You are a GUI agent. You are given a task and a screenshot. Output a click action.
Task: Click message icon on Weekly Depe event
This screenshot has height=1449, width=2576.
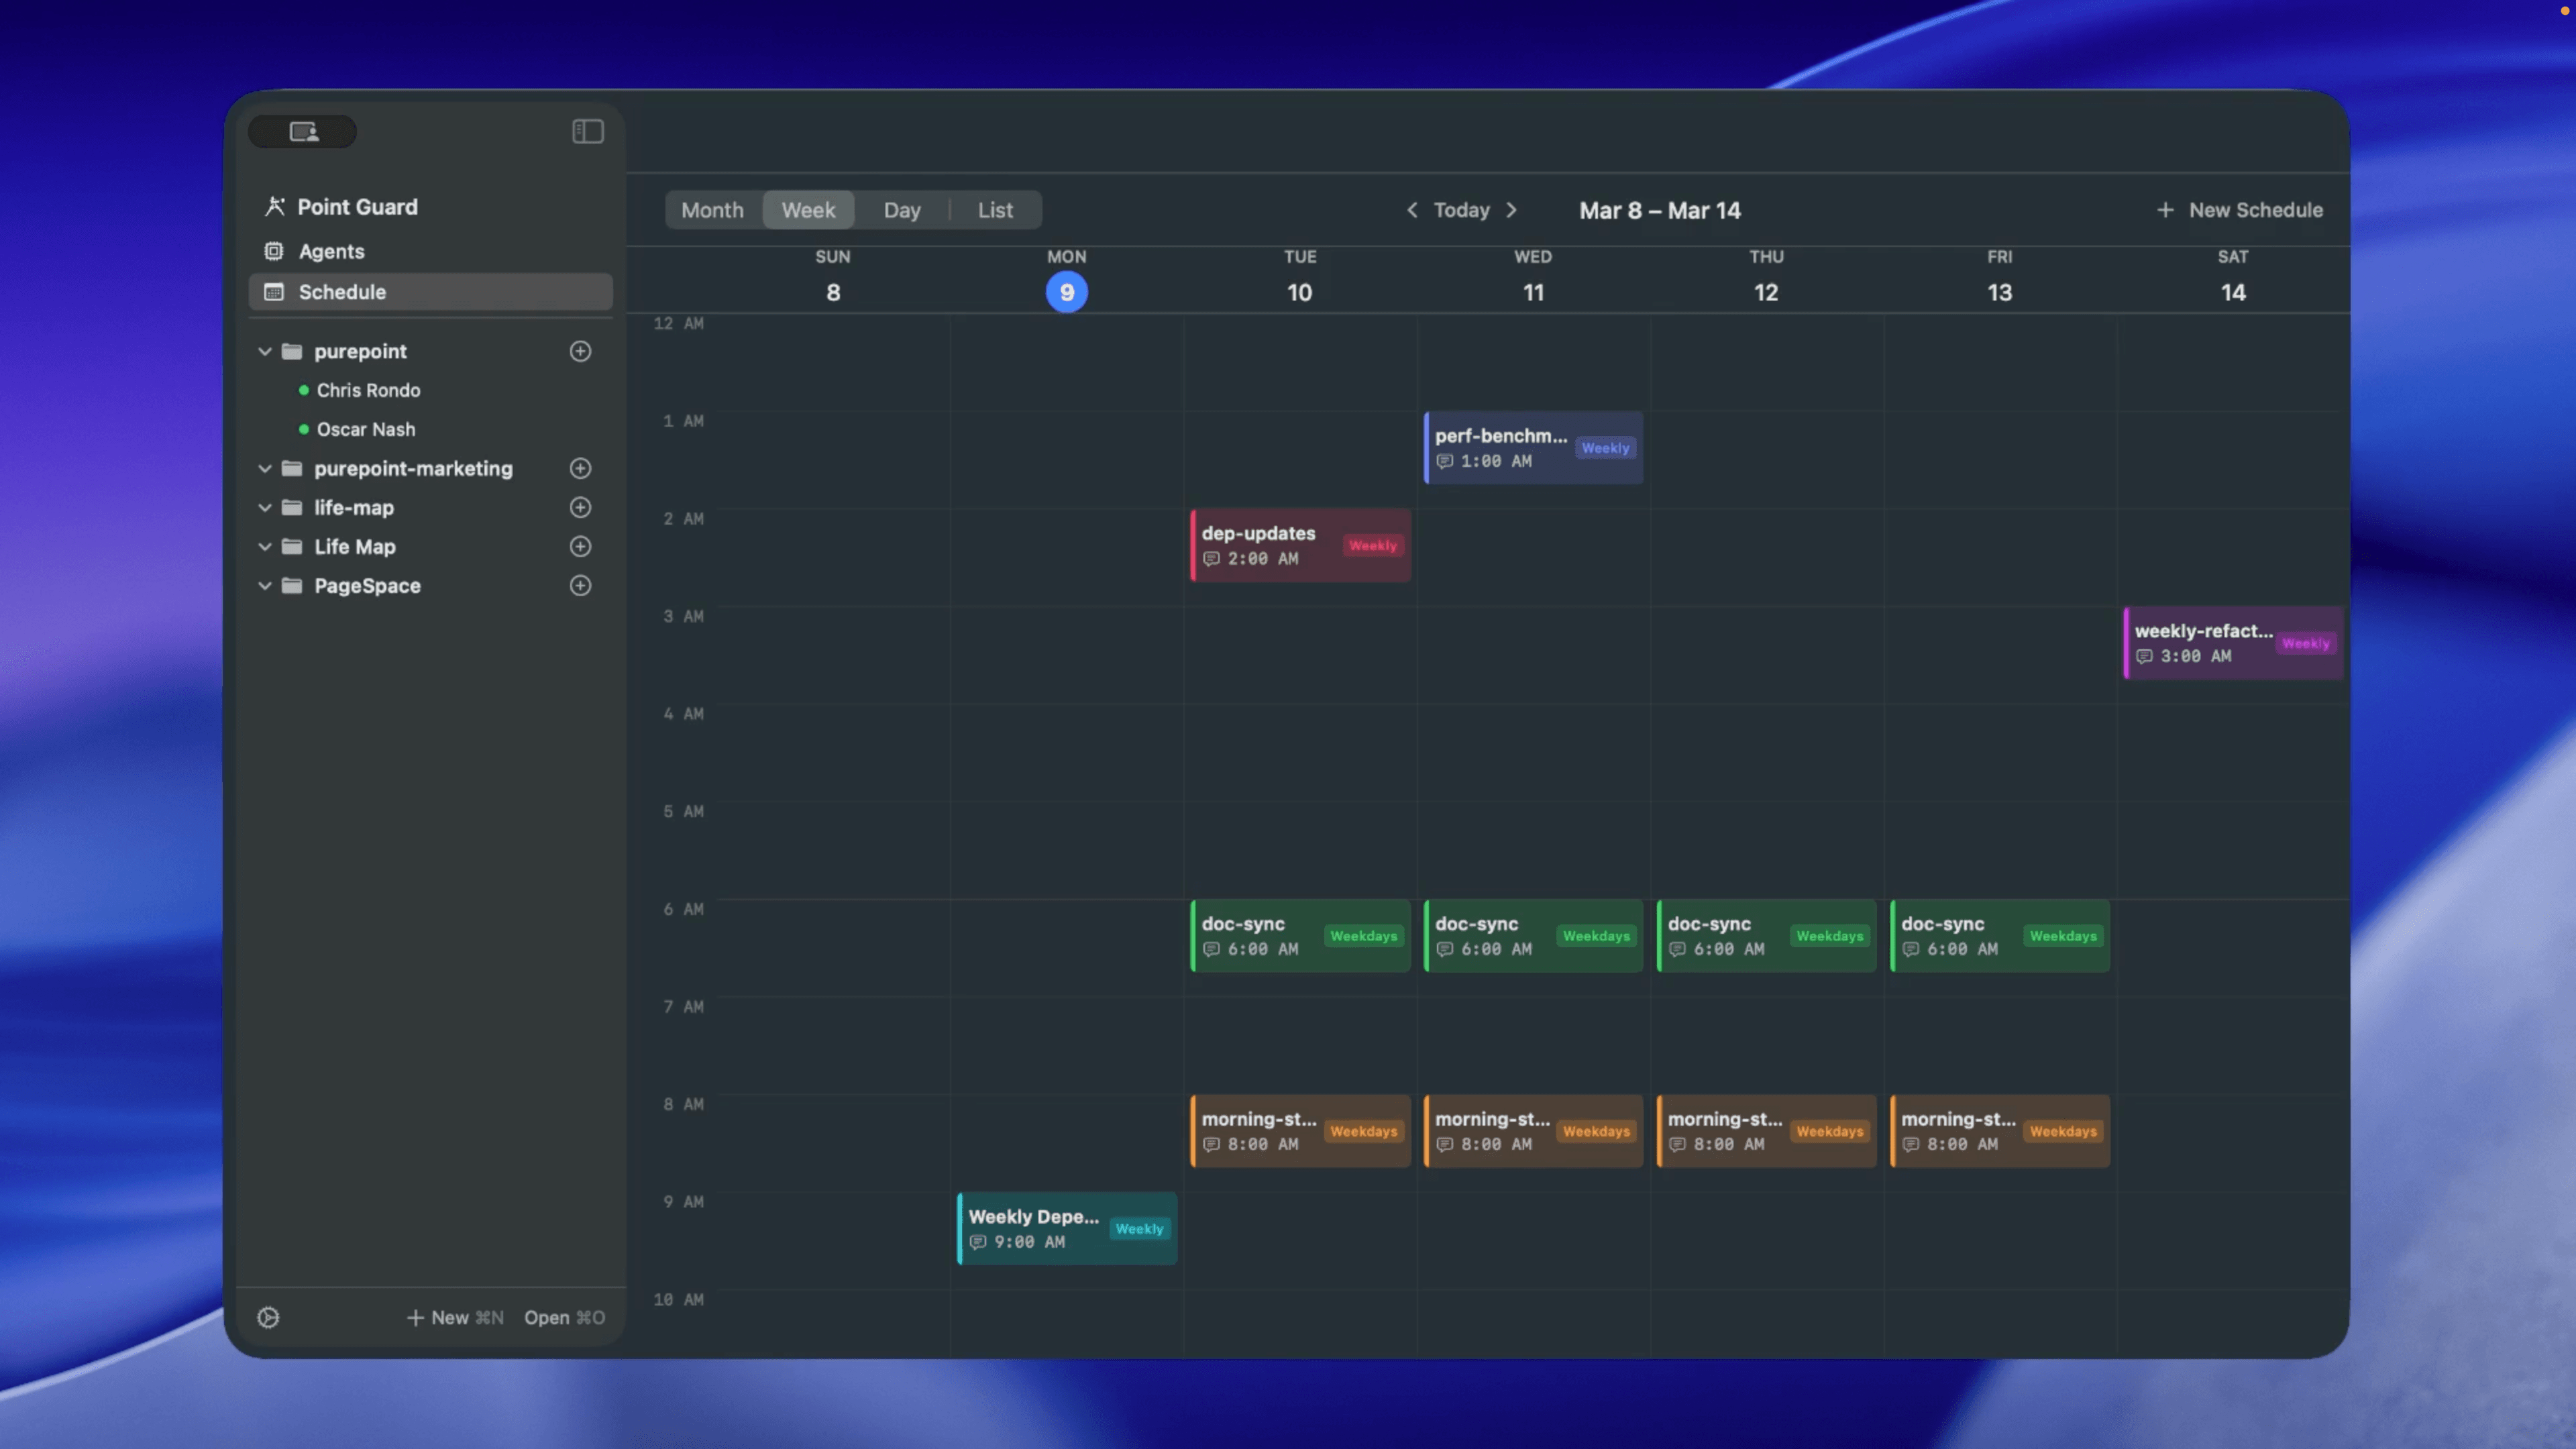(978, 1242)
